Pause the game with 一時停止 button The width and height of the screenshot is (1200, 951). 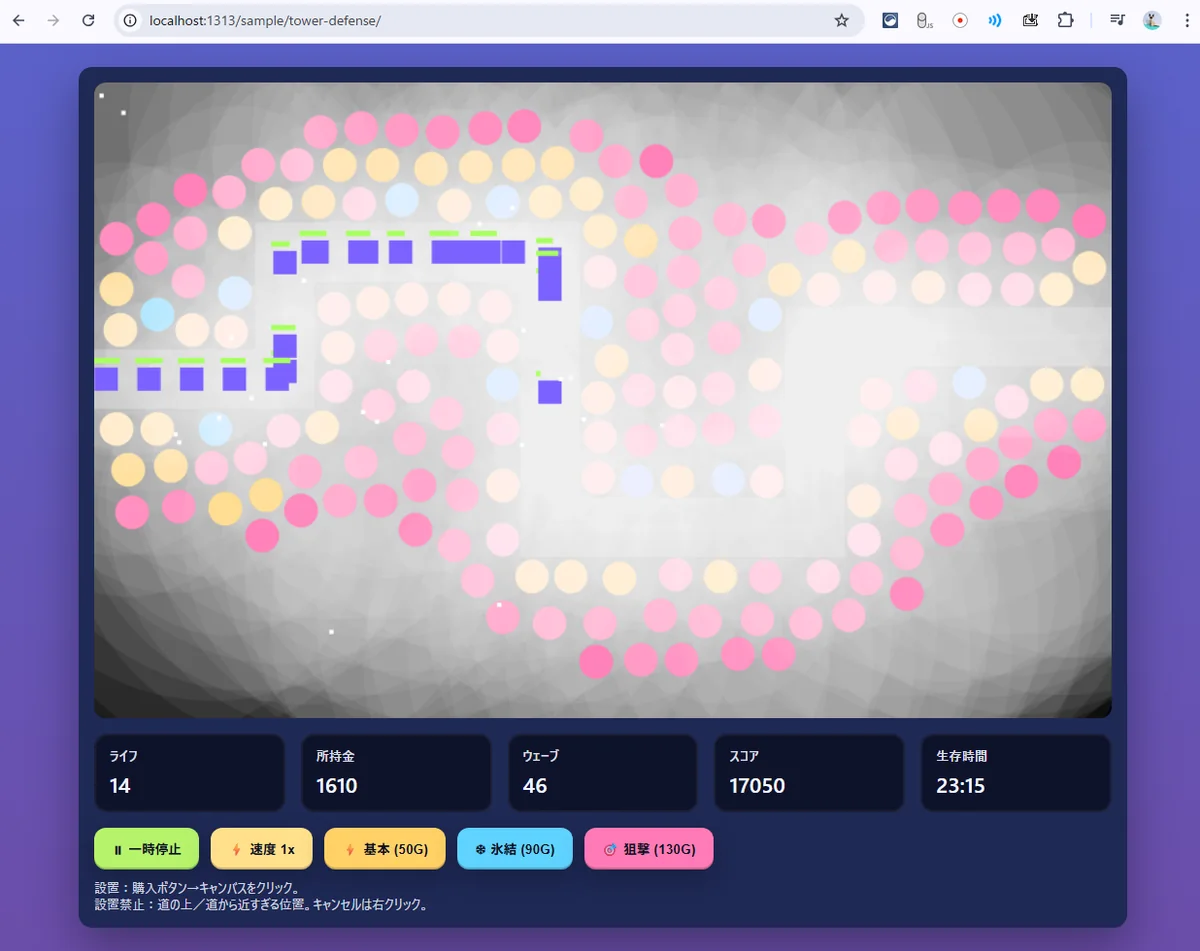coord(146,849)
